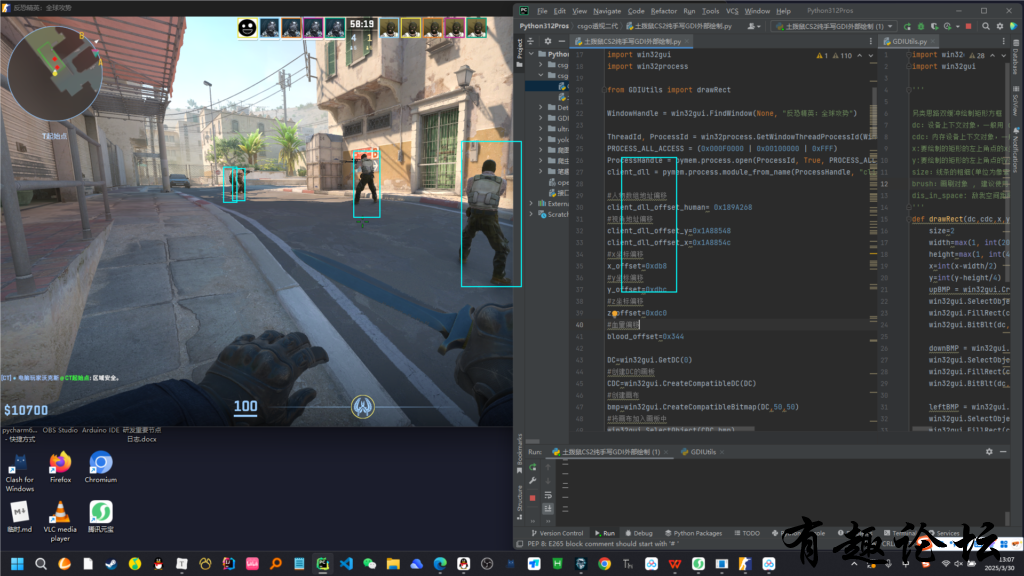Viewport: 1024px width, 576px height.
Task: Open WeChat from the taskbar
Action: click(370, 564)
